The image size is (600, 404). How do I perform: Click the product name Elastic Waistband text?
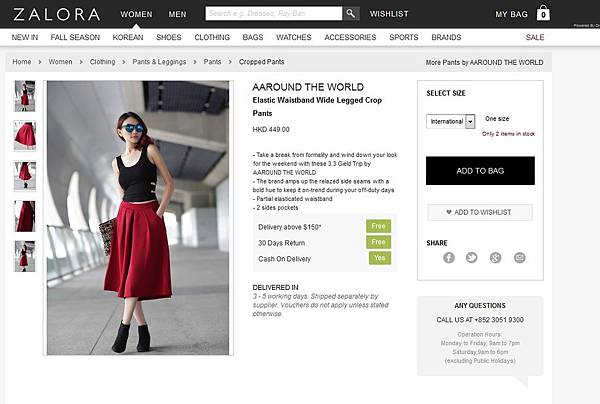[317, 106]
